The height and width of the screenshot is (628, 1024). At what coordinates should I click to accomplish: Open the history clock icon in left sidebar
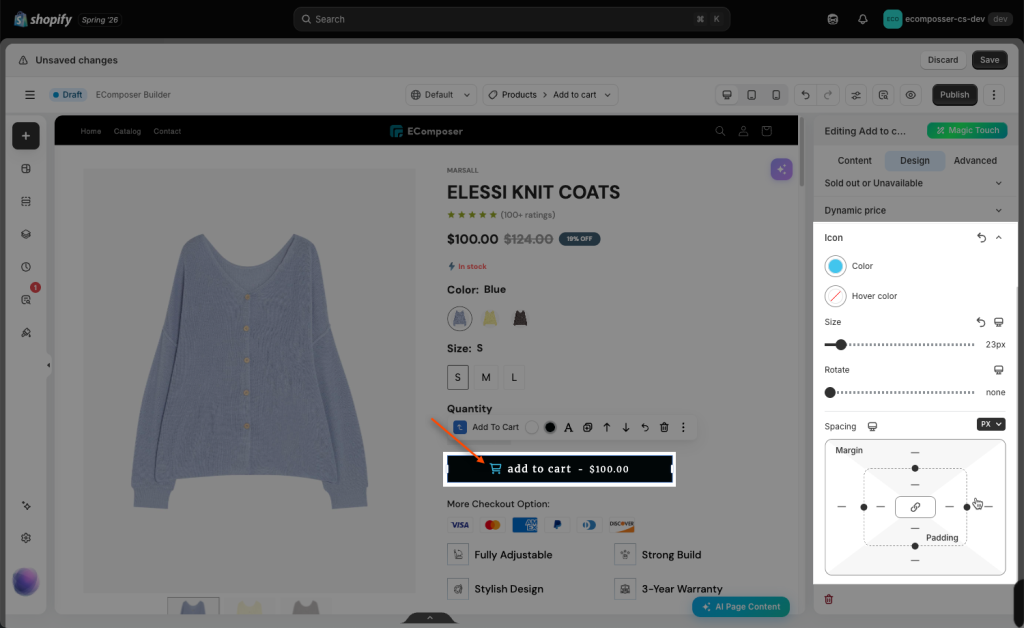26,267
